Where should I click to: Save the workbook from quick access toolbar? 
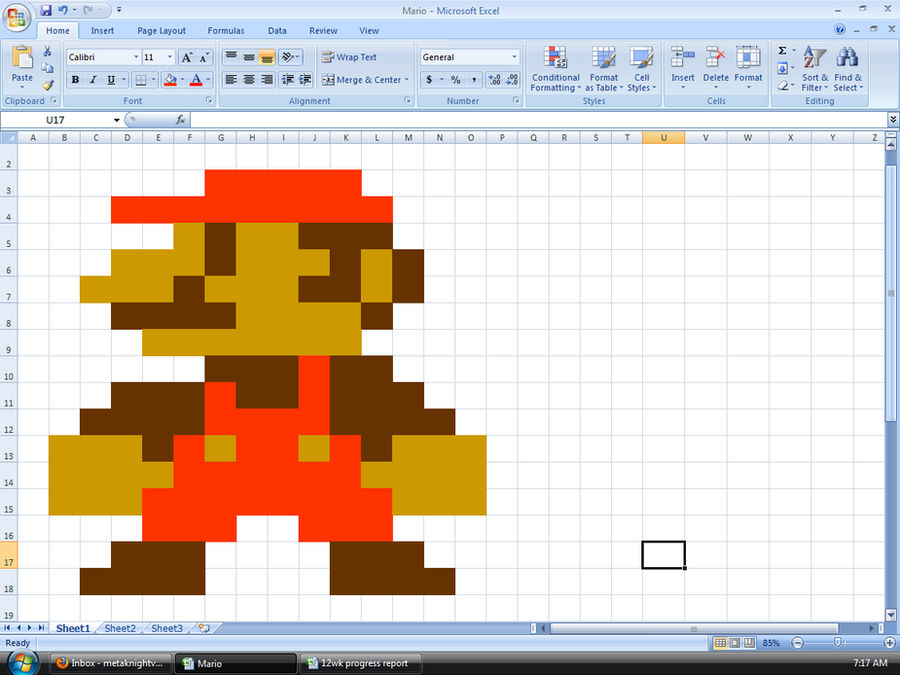tap(46, 10)
